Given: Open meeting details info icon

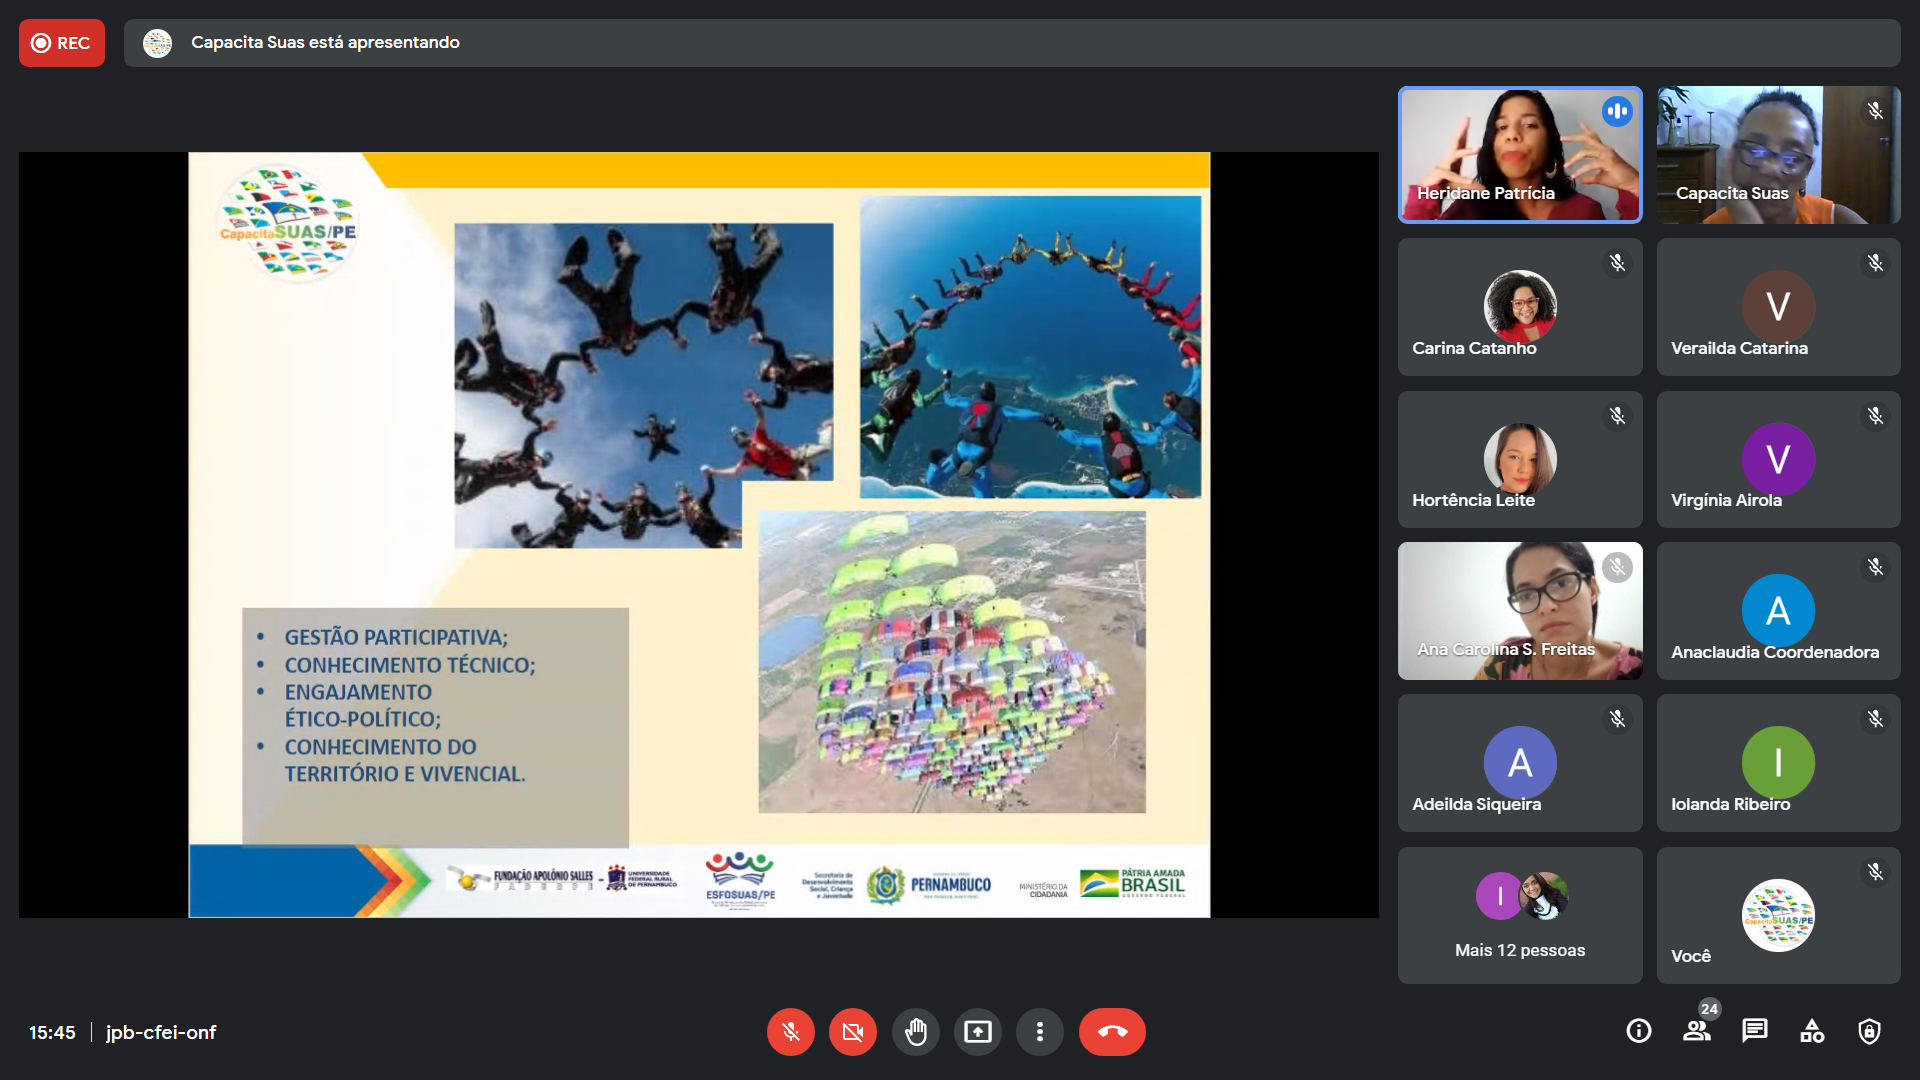Looking at the screenshot, I should (1638, 1031).
